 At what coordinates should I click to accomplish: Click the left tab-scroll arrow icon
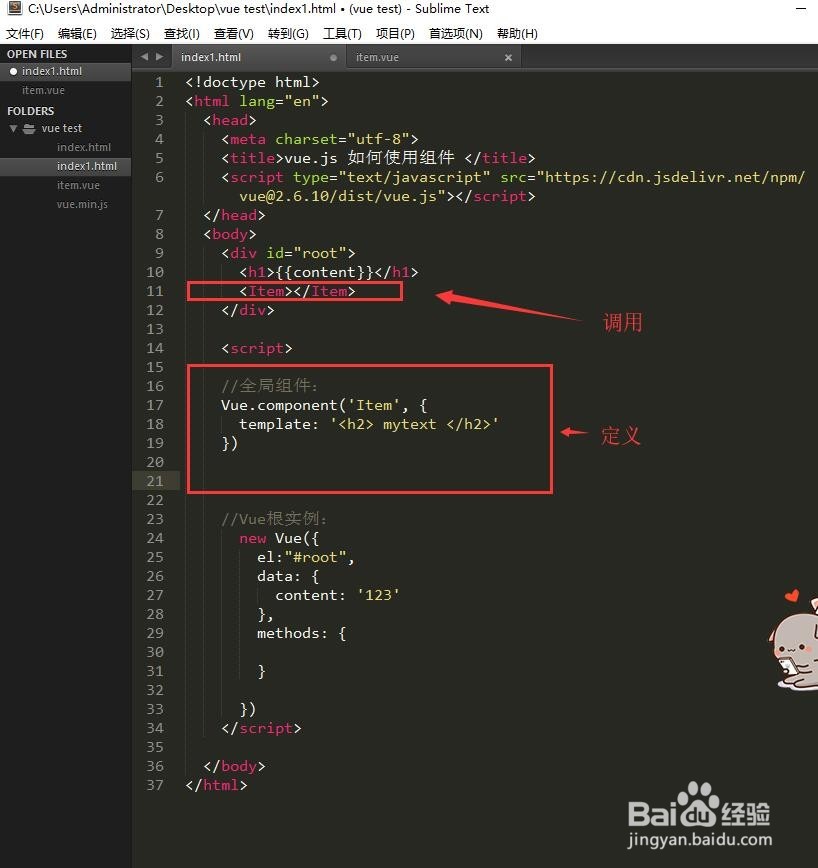click(144, 57)
